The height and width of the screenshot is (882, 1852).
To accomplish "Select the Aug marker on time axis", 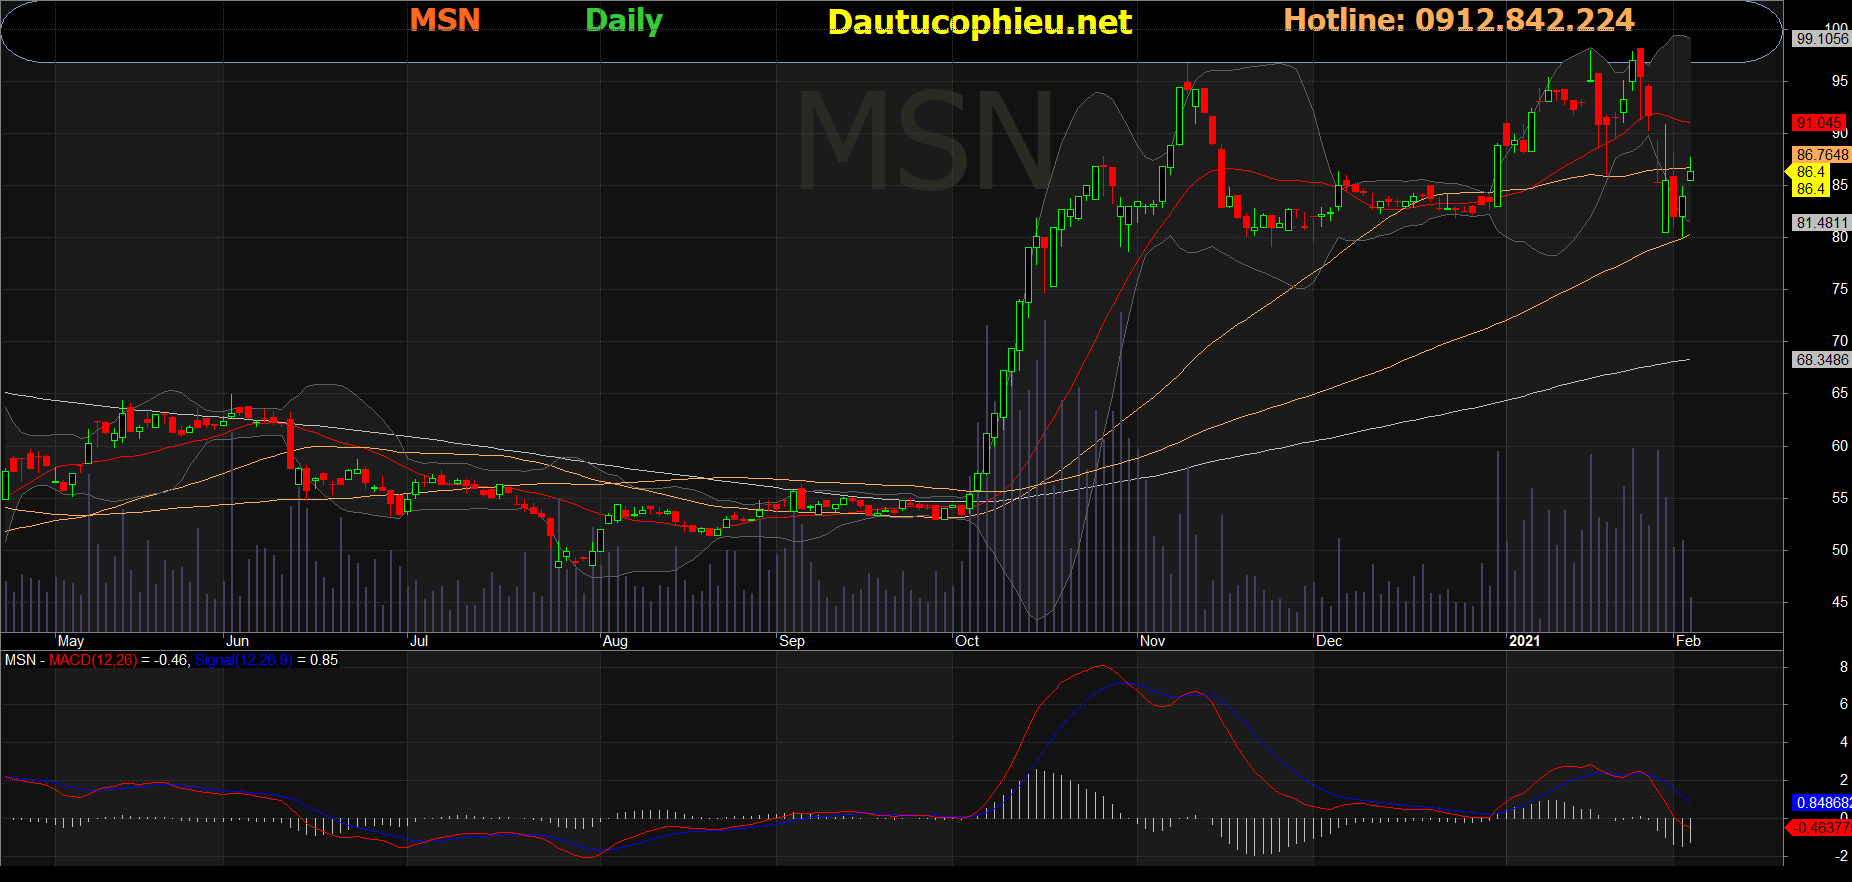I will pos(615,641).
